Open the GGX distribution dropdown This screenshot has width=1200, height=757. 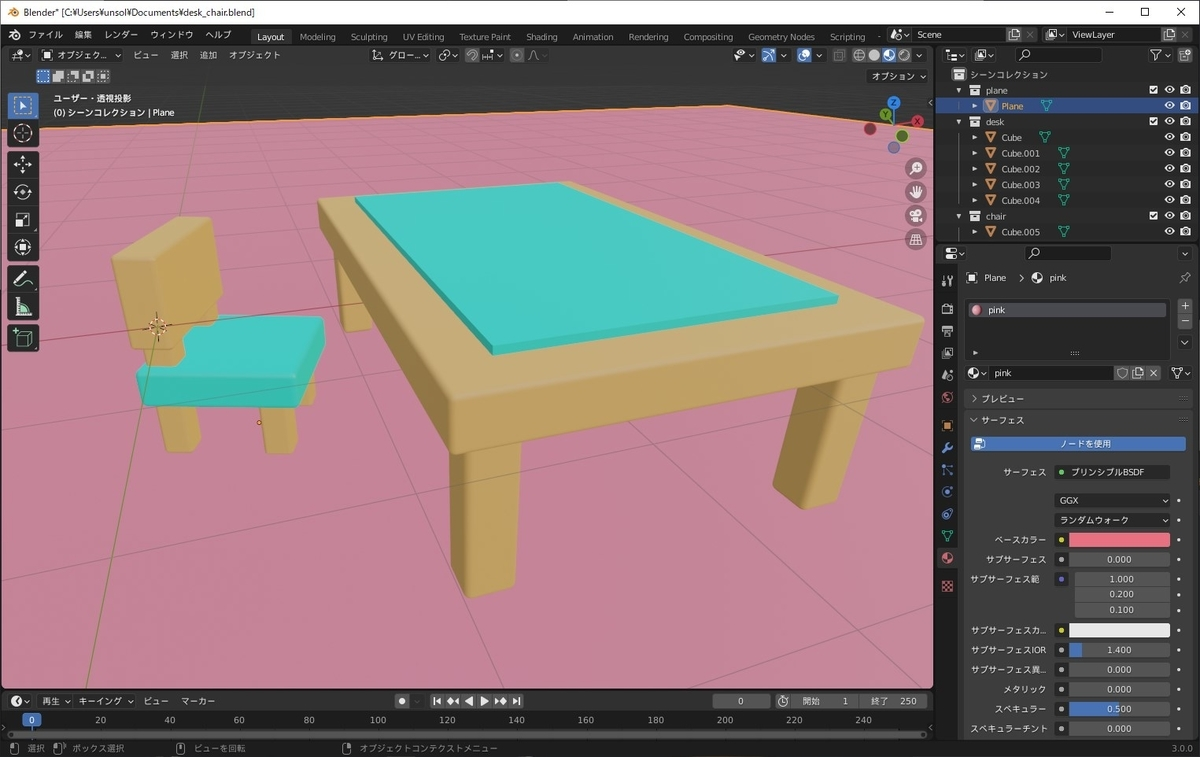(1113, 500)
